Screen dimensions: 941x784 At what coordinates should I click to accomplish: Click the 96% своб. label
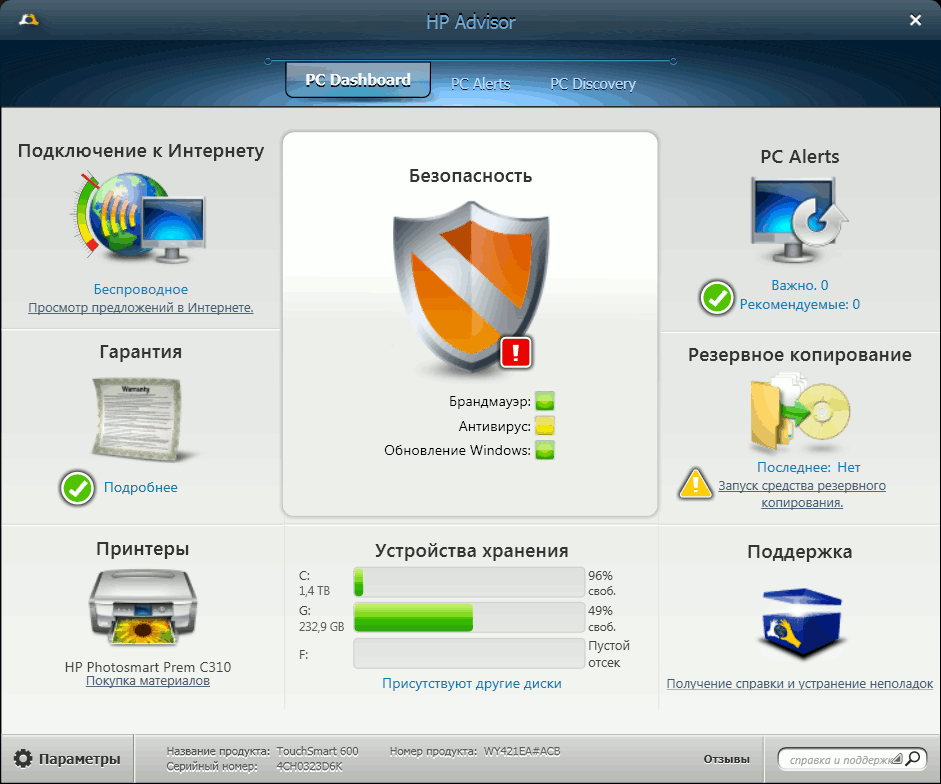tap(602, 583)
